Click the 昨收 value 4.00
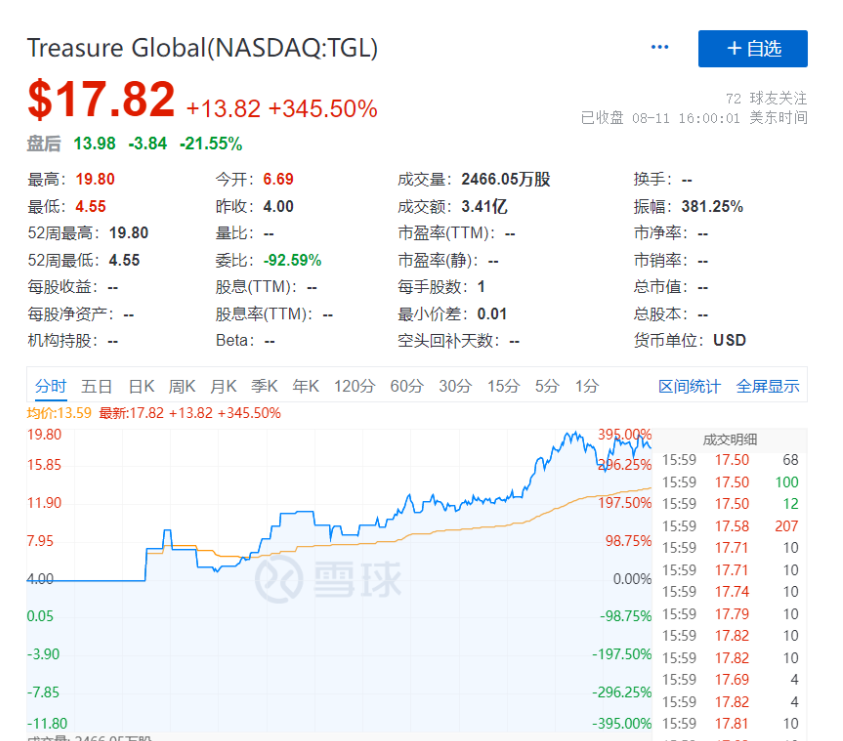Image resolution: width=843 pixels, height=741 pixels. (278, 206)
